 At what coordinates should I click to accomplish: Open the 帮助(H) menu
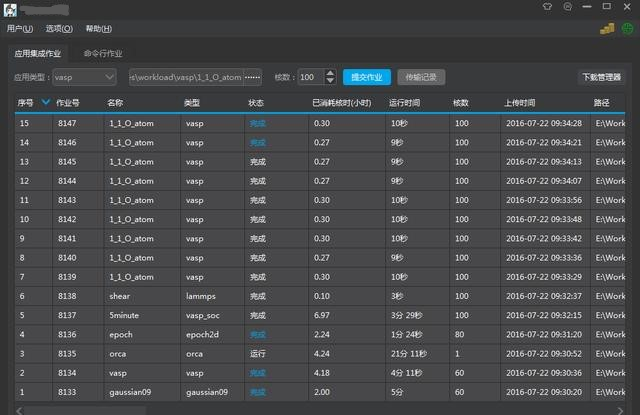pos(99,29)
